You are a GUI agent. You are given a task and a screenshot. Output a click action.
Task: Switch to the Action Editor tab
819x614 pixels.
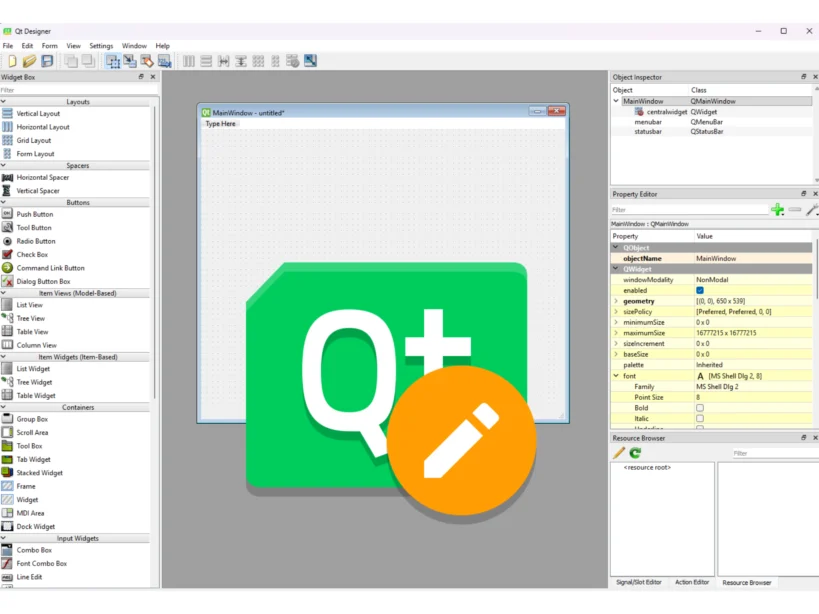coord(692,582)
